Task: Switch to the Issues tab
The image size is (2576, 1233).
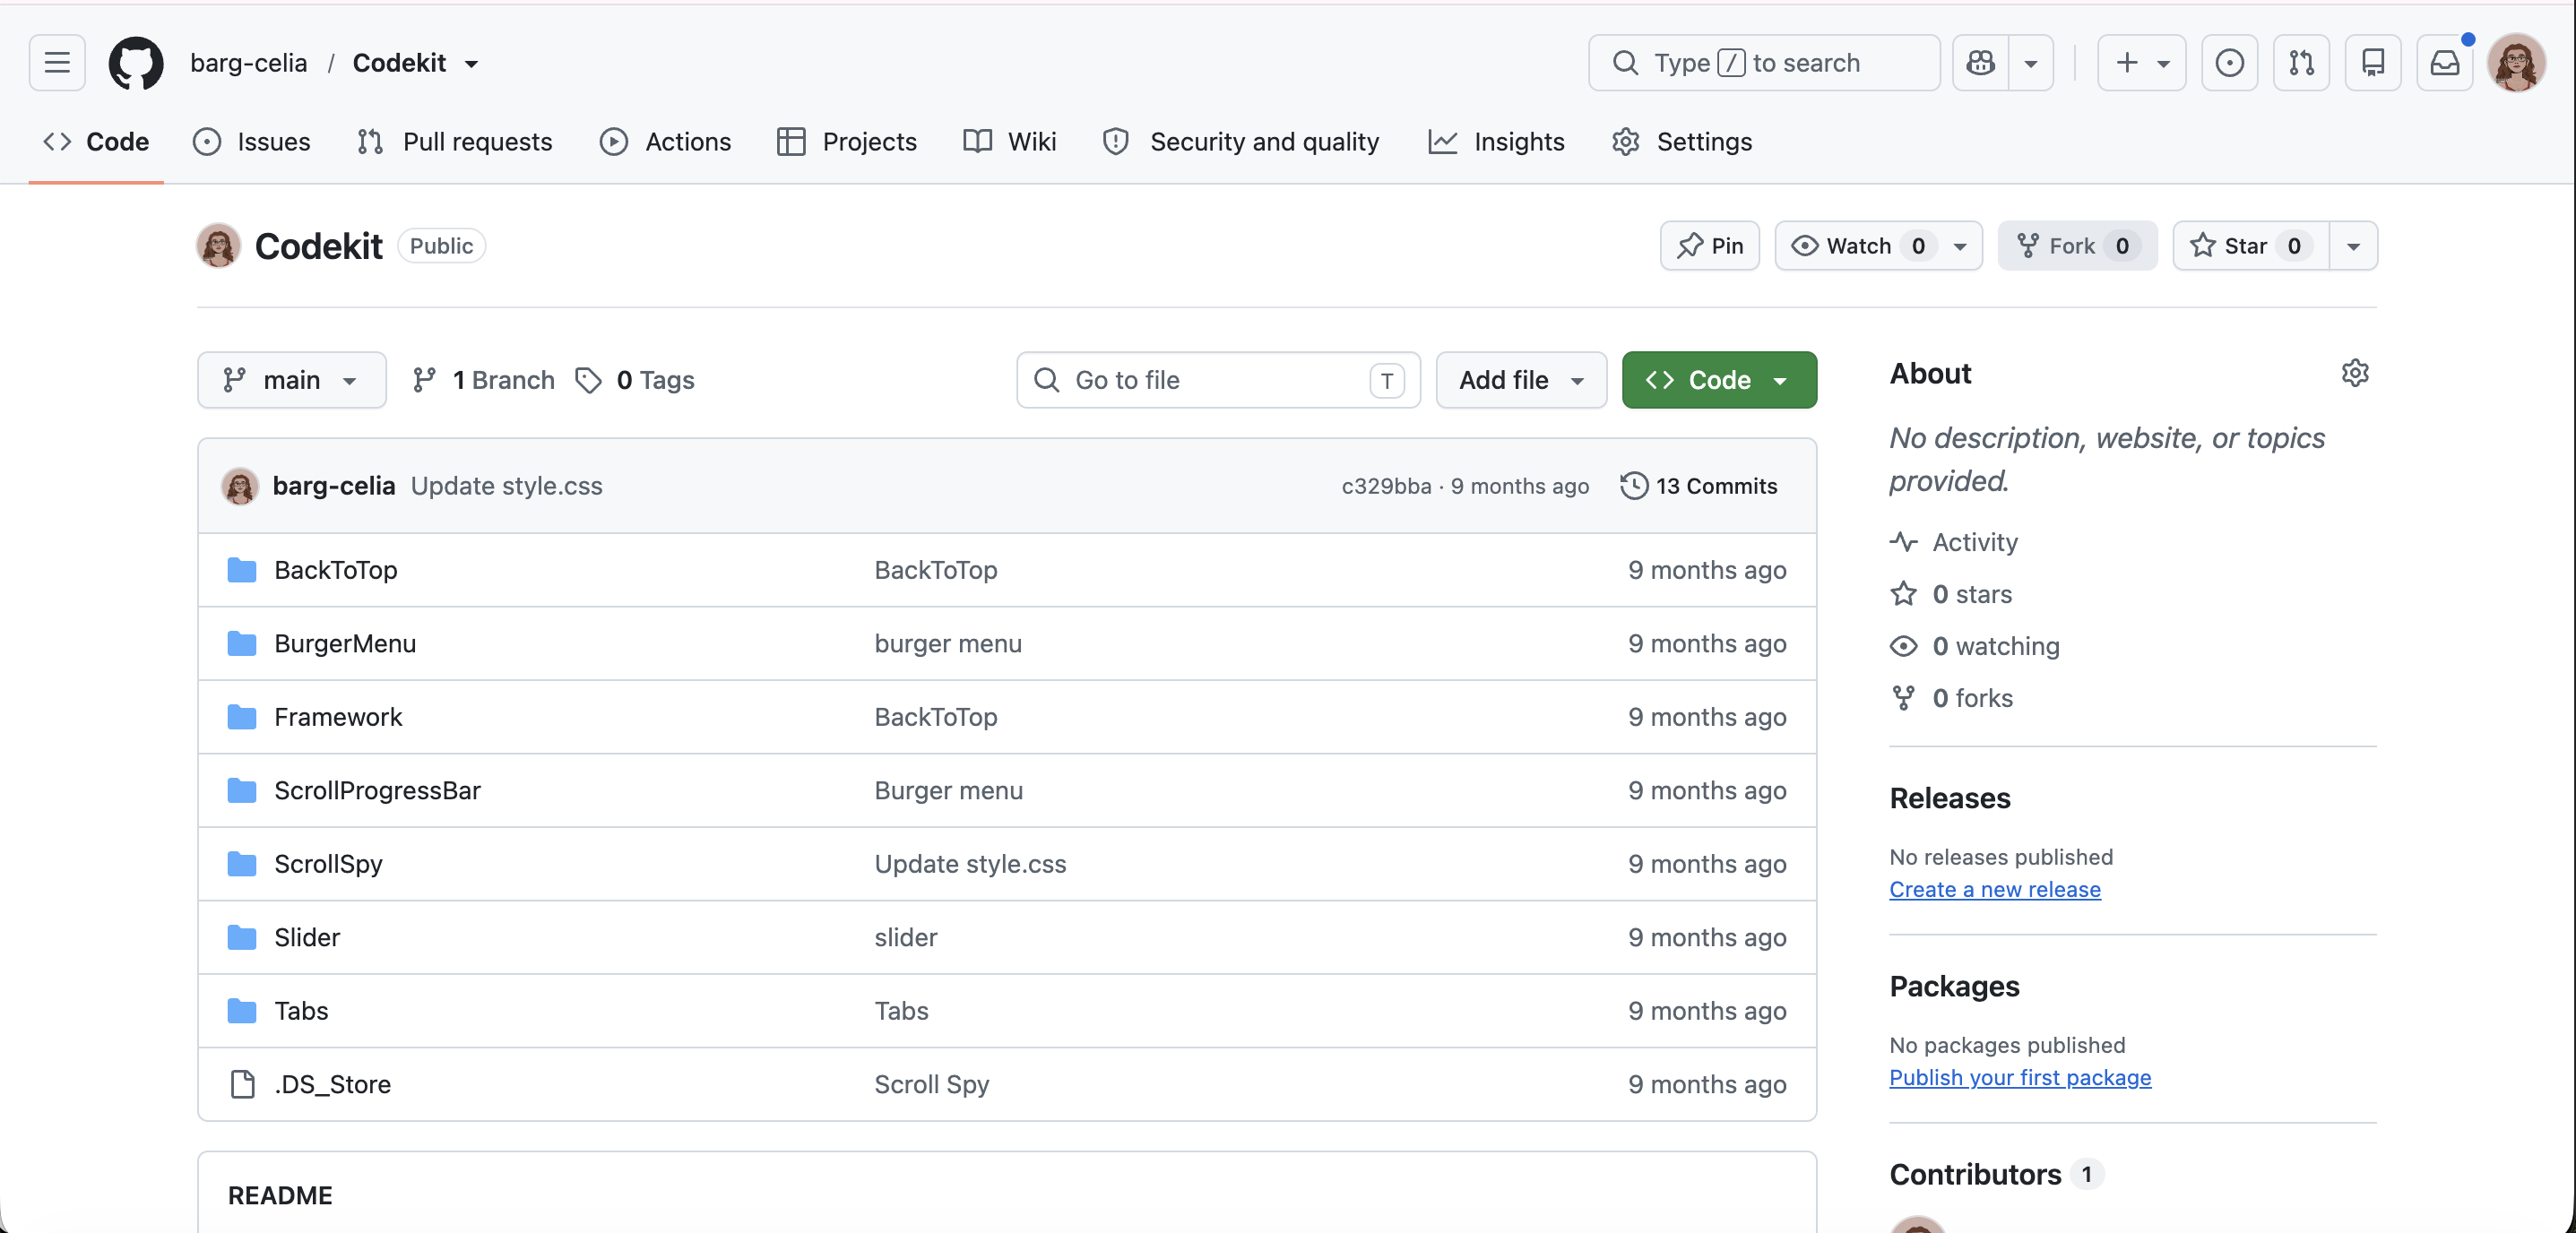Action: click(252, 142)
